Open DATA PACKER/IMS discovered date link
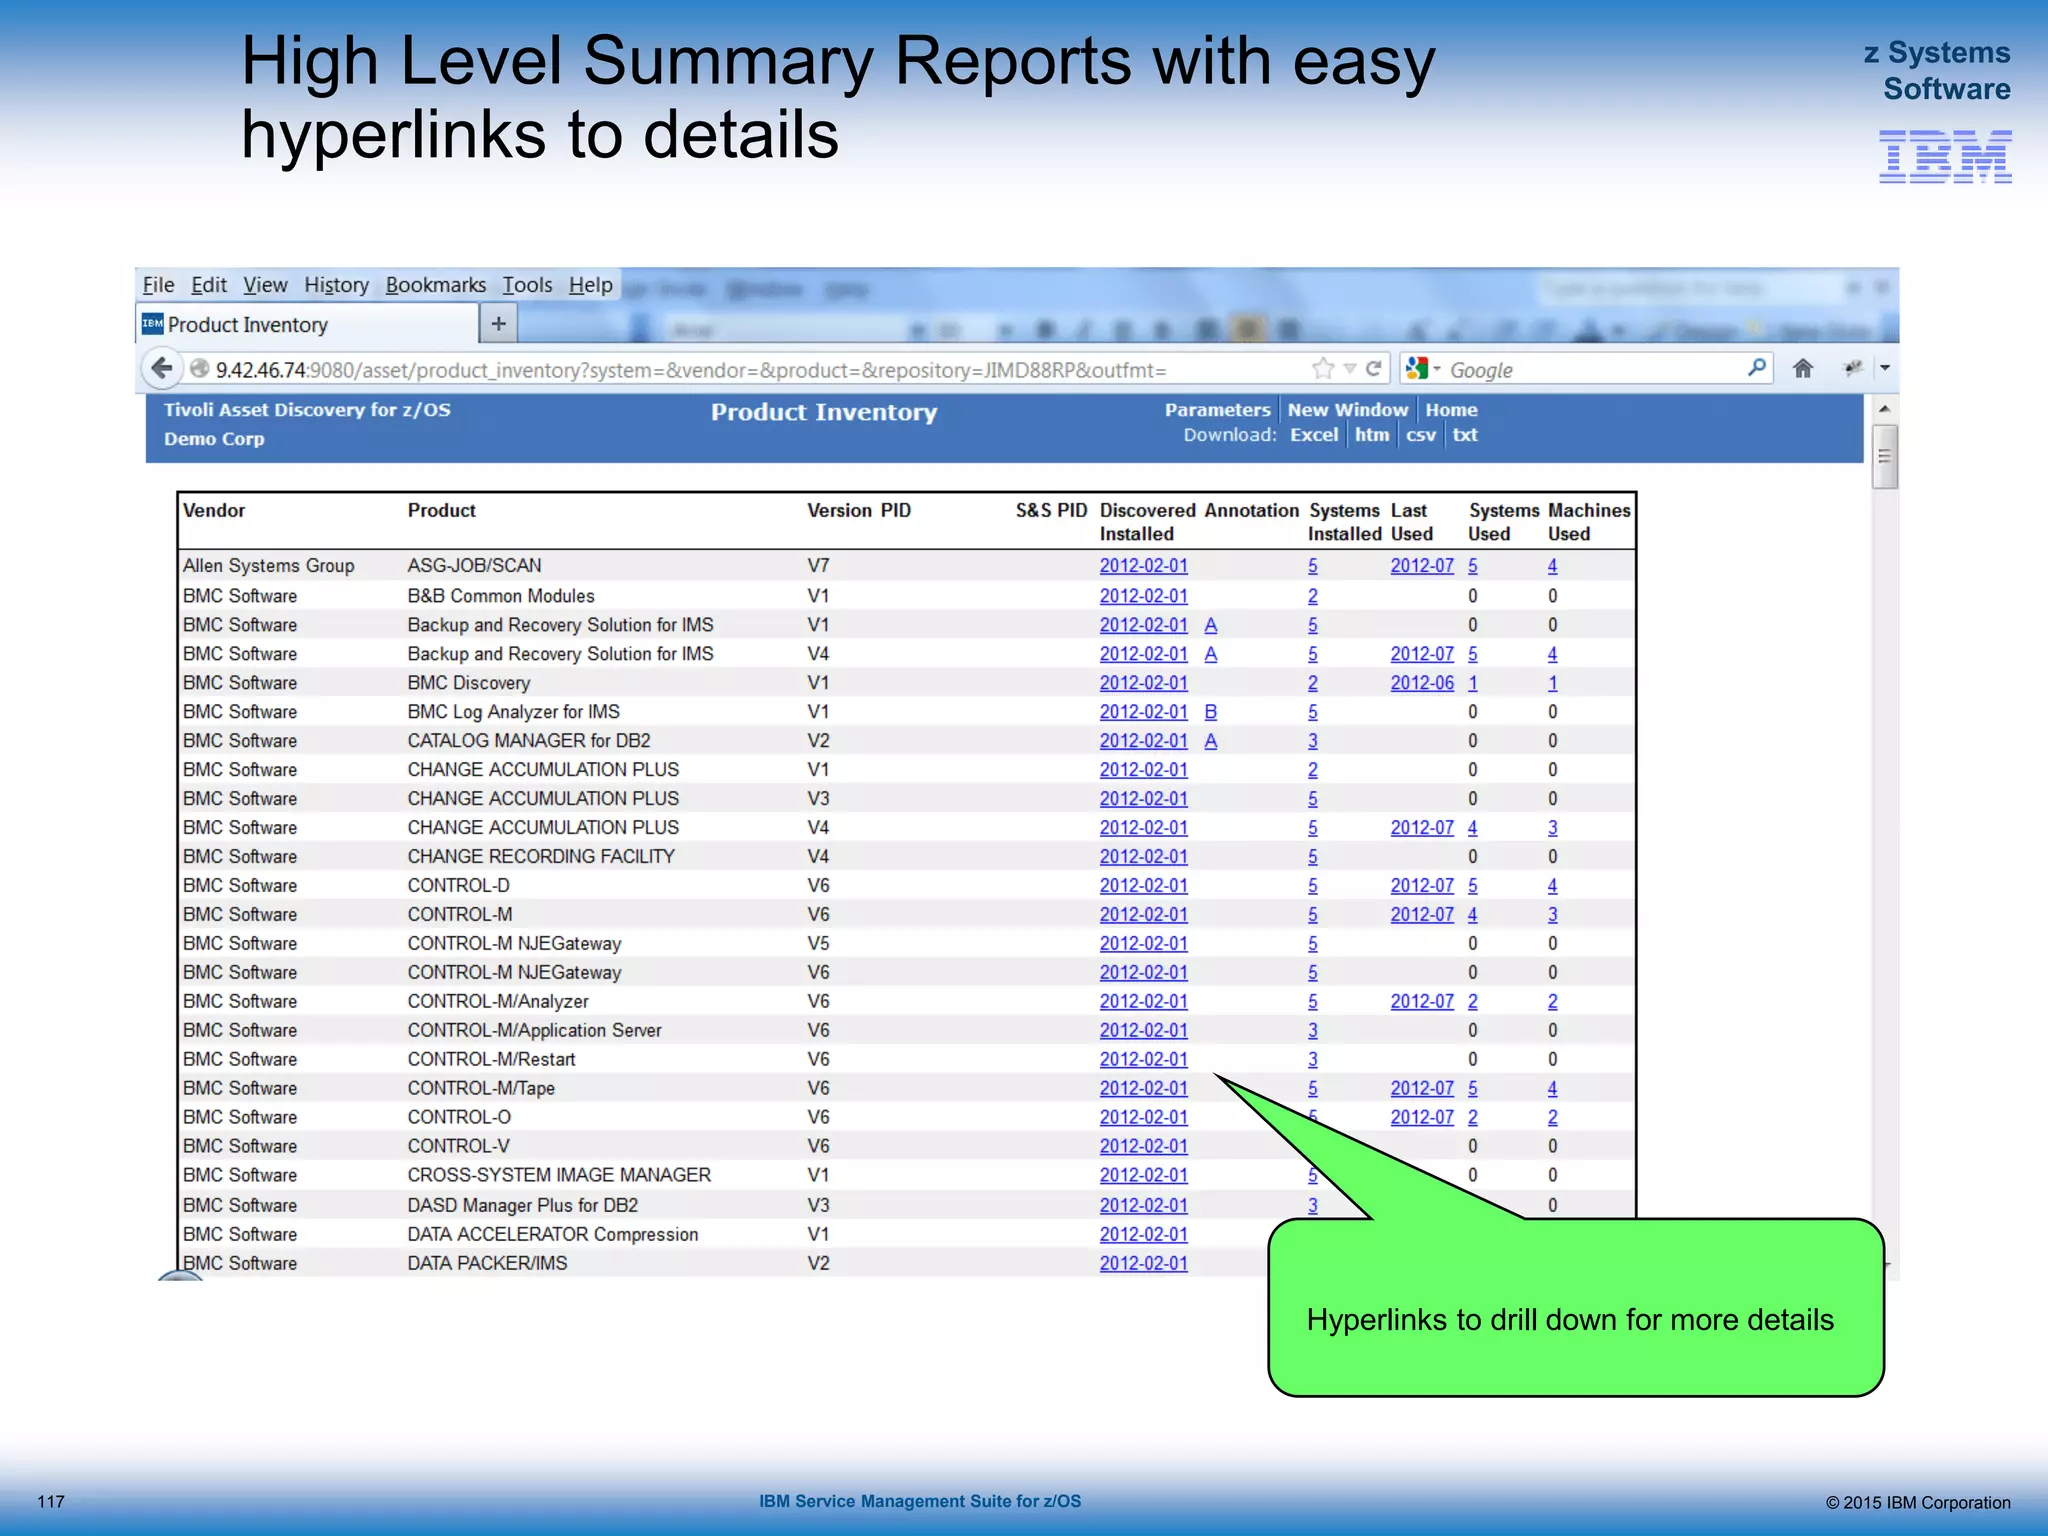The height and width of the screenshot is (1536, 2048). point(1143,1263)
